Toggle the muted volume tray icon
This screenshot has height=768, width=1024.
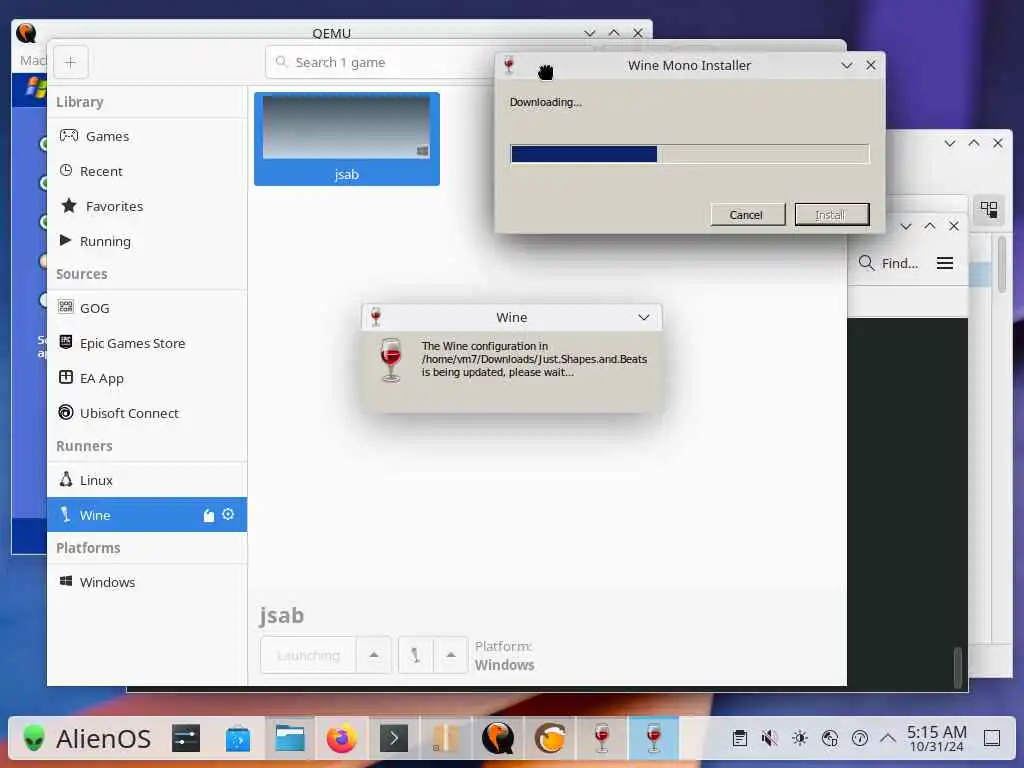(x=769, y=739)
